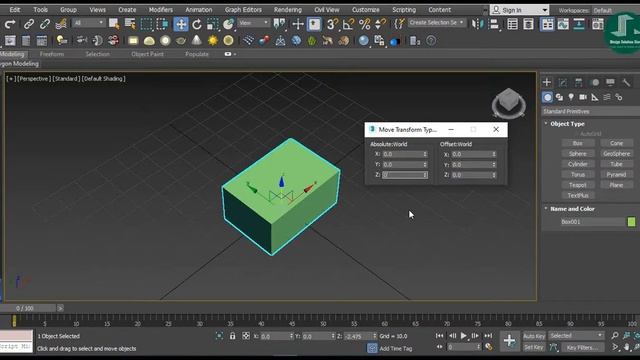The height and width of the screenshot is (360, 640).
Task: Open the Sign In dropdown
Action: 519,10
